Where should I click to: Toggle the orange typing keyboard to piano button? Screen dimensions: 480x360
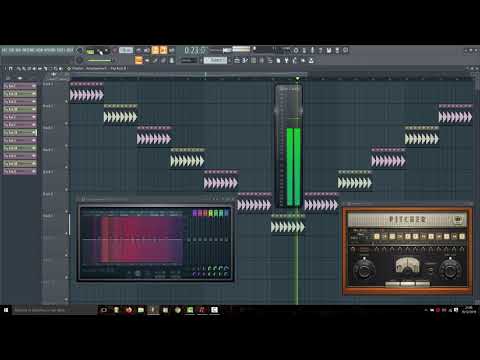(139, 60)
